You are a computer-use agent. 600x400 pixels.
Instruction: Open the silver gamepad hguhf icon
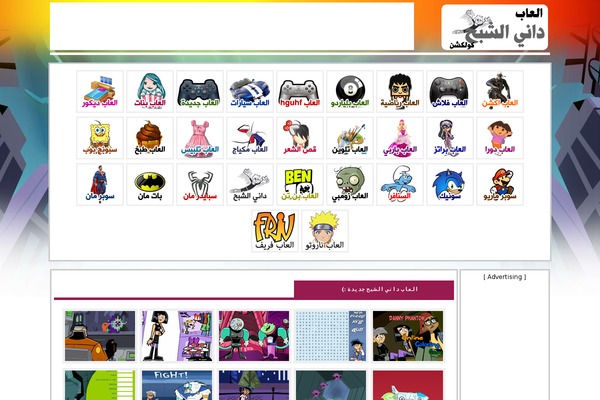coord(300,91)
